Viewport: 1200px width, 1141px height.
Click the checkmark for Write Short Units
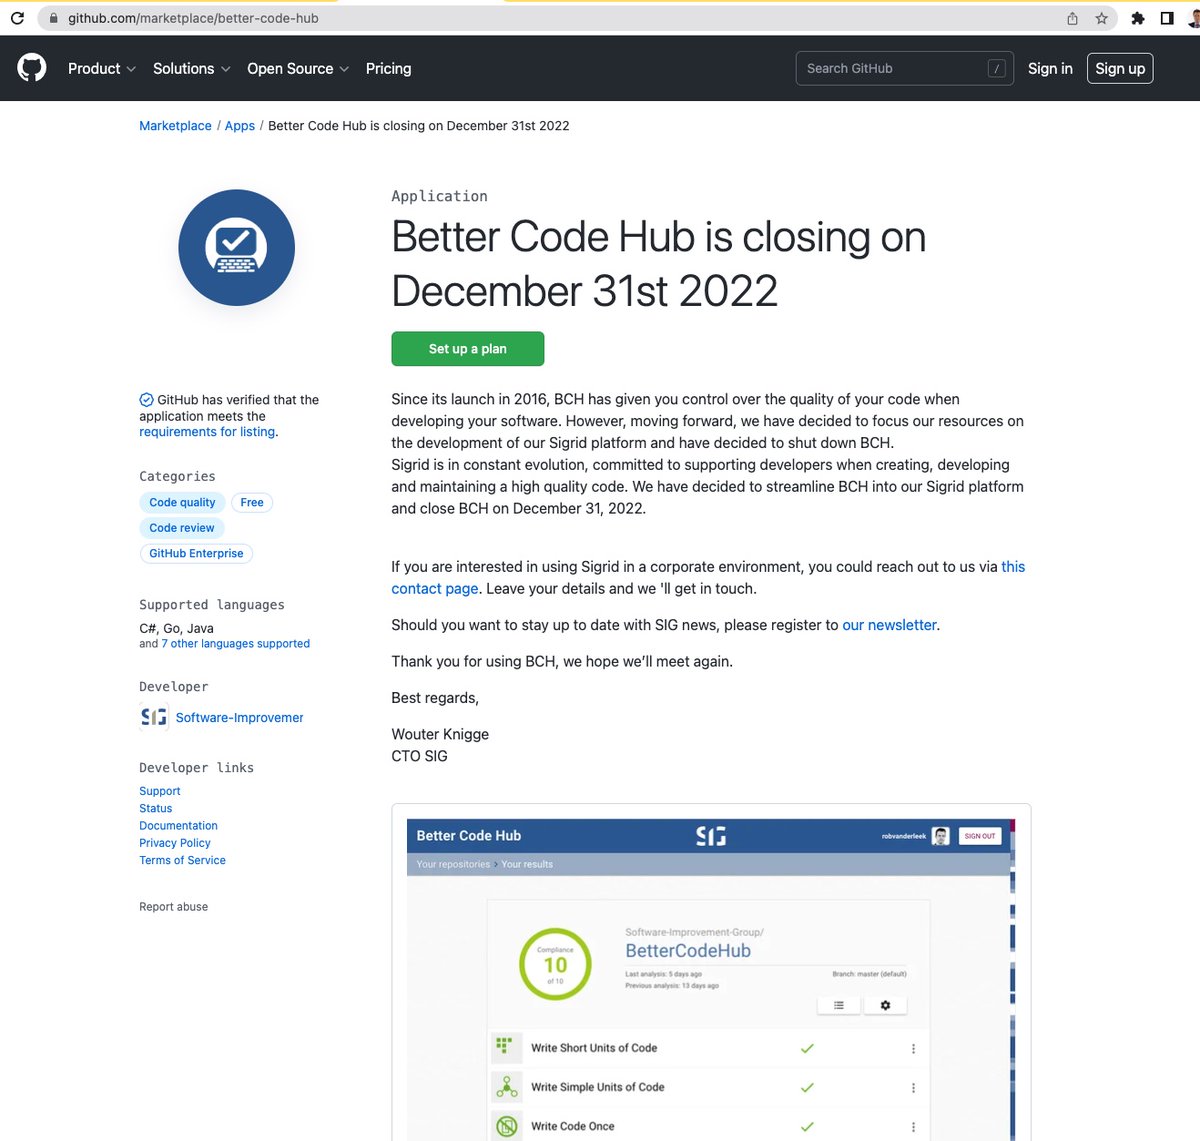pyautogui.click(x=807, y=1048)
